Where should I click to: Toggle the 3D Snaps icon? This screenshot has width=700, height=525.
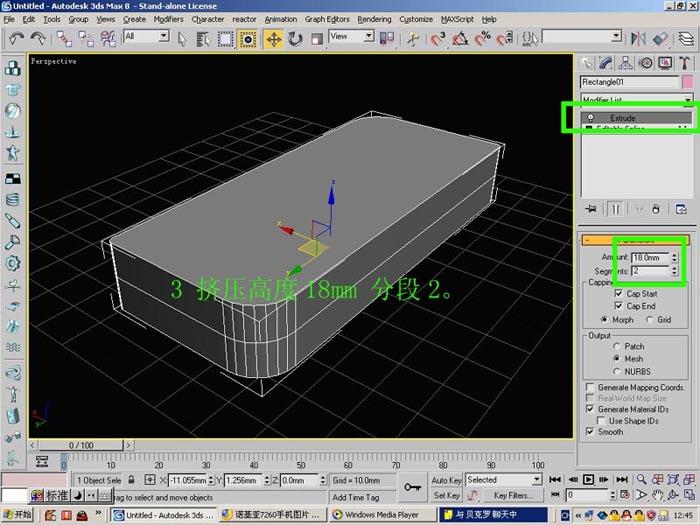click(x=438, y=39)
